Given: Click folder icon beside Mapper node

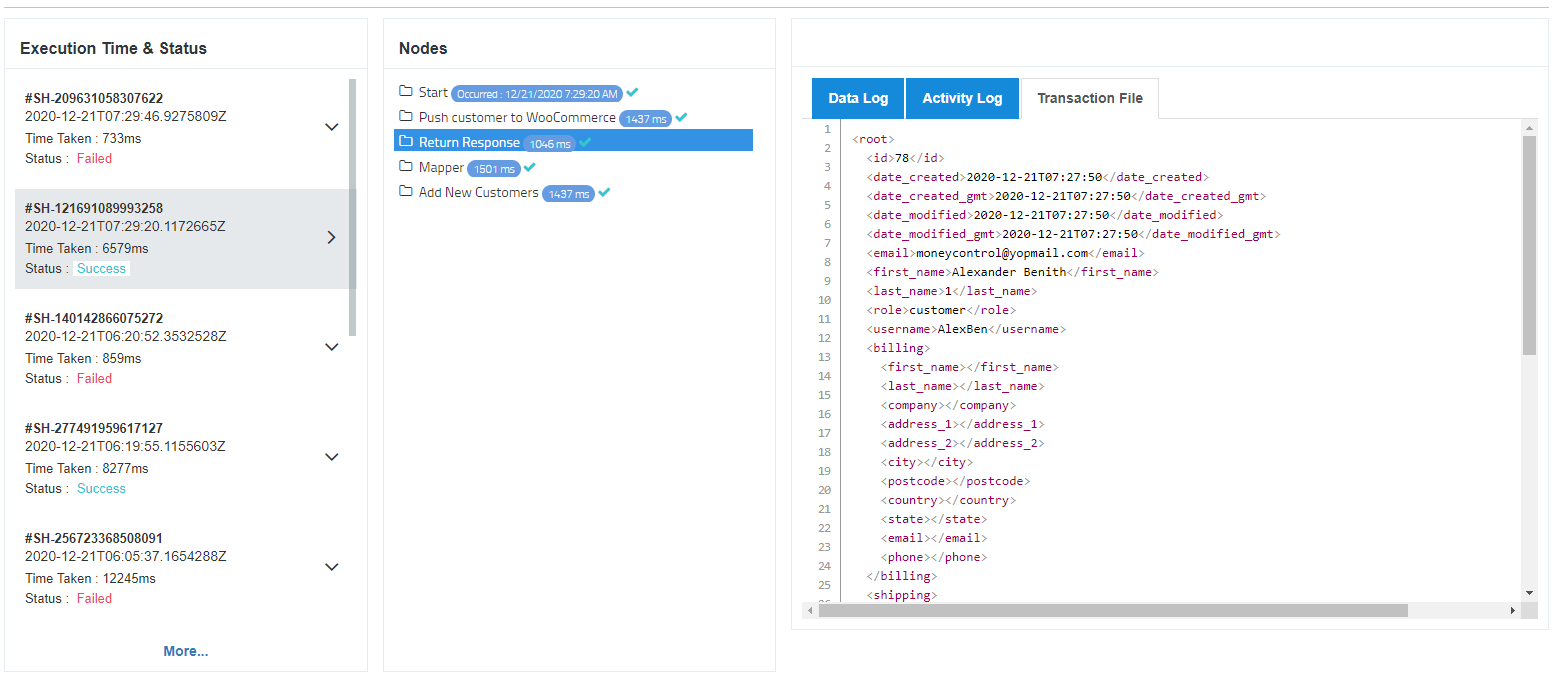Looking at the screenshot, I should pos(406,167).
